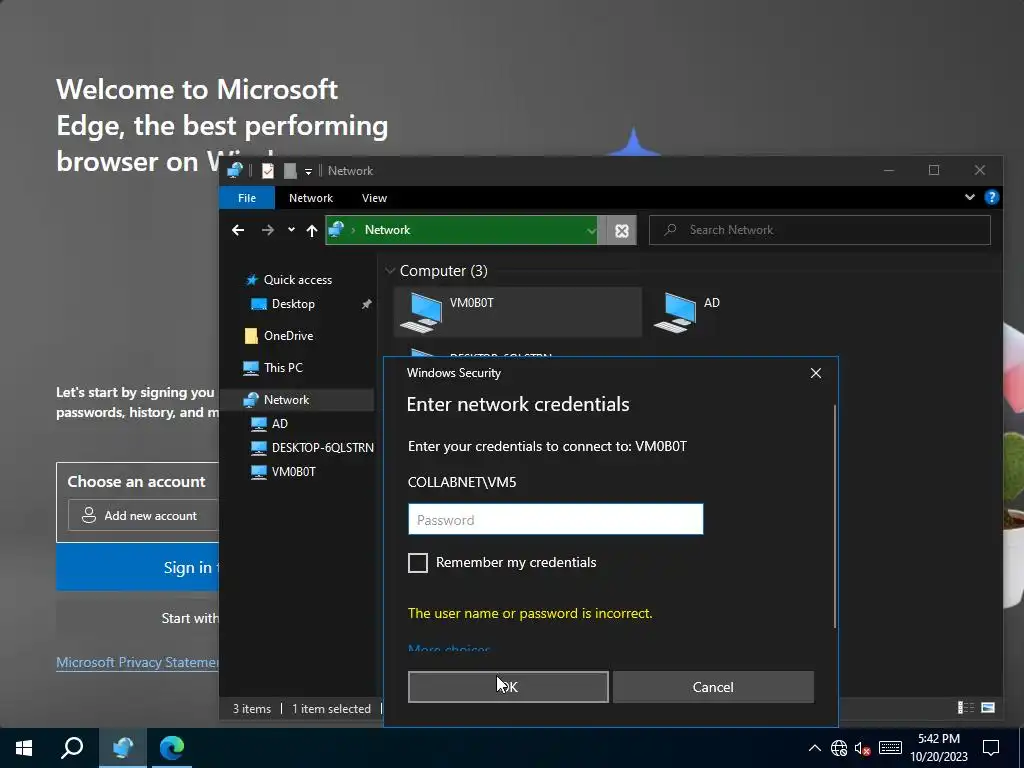This screenshot has height=768, width=1024.
Task: Select DESKTOP-6QLSTRN in sidebar tree
Action: [313, 447]
